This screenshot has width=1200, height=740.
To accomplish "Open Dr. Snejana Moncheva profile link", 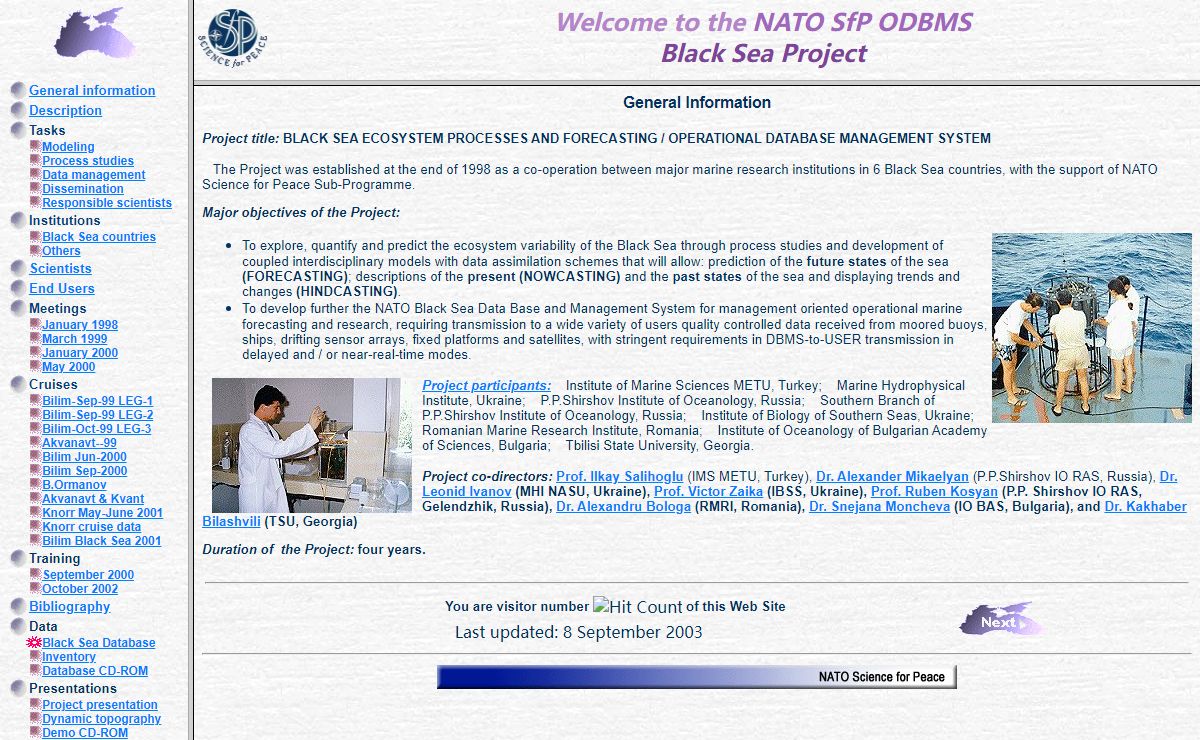I will pyautogui.click(x=878, y=506).
